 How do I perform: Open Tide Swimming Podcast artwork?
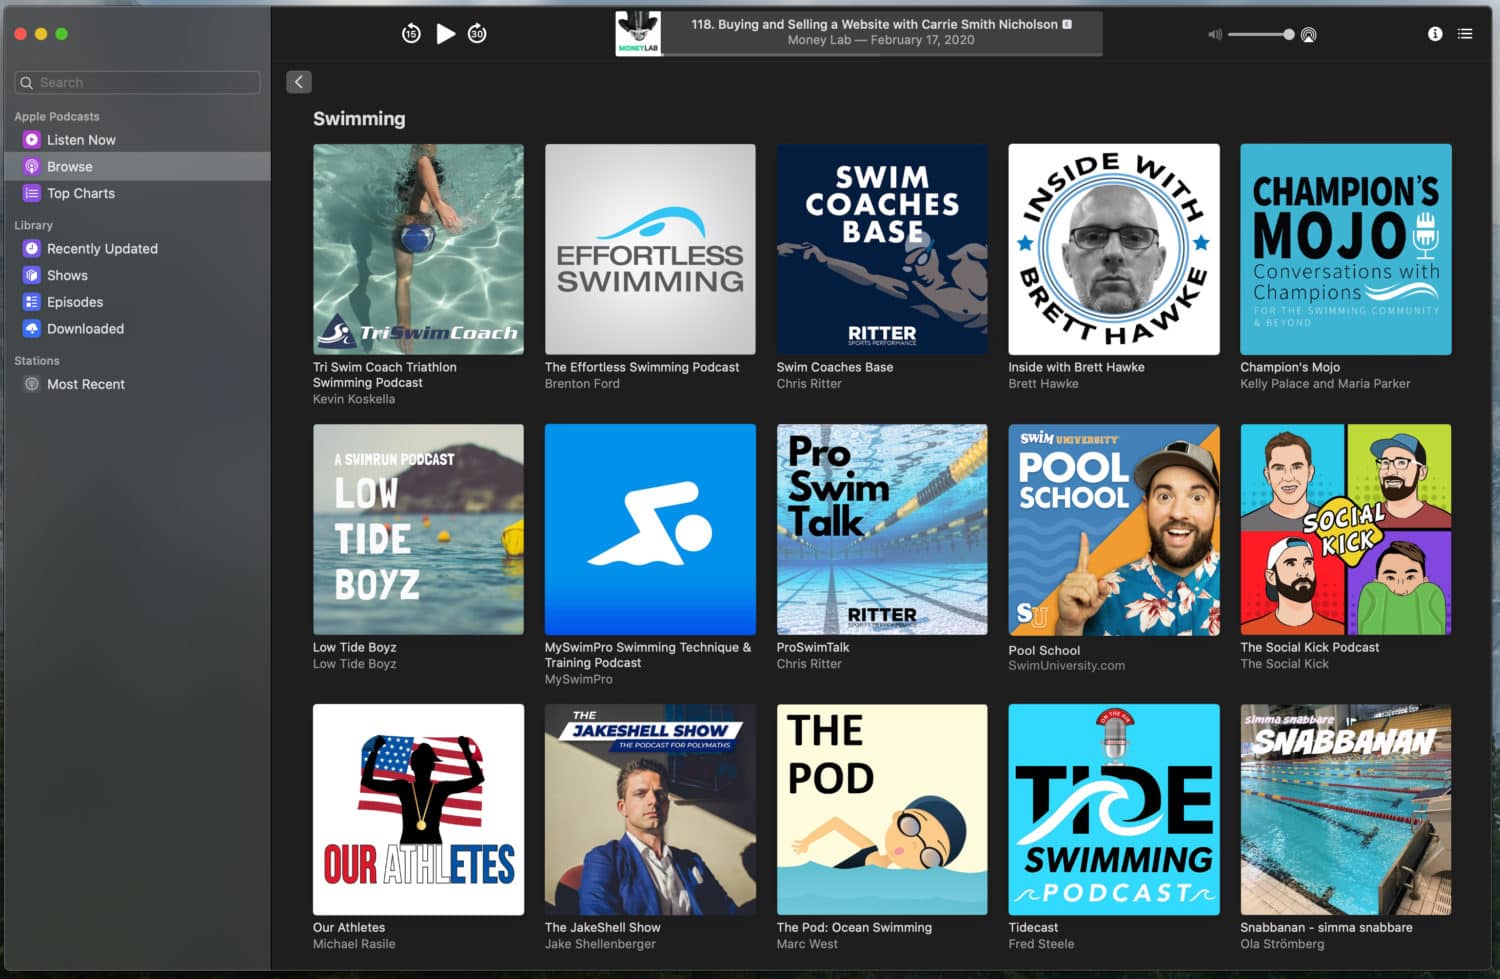[x=1114, y=809]
